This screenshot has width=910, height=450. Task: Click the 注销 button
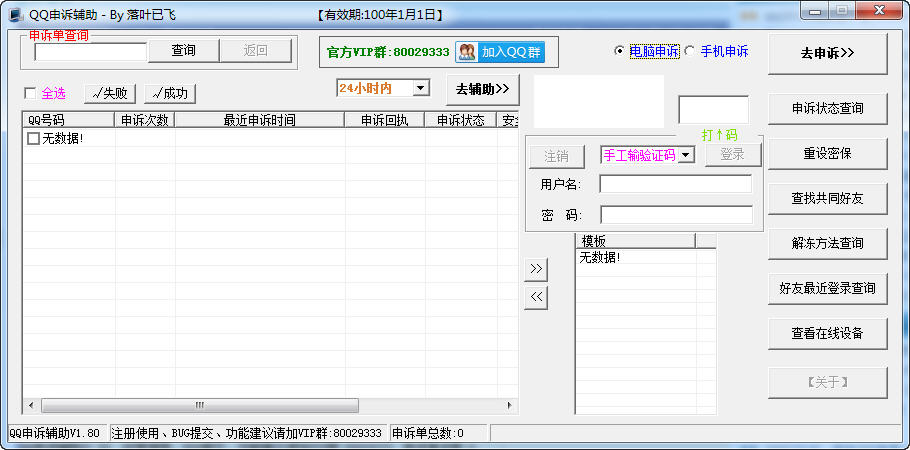(556, 156)
